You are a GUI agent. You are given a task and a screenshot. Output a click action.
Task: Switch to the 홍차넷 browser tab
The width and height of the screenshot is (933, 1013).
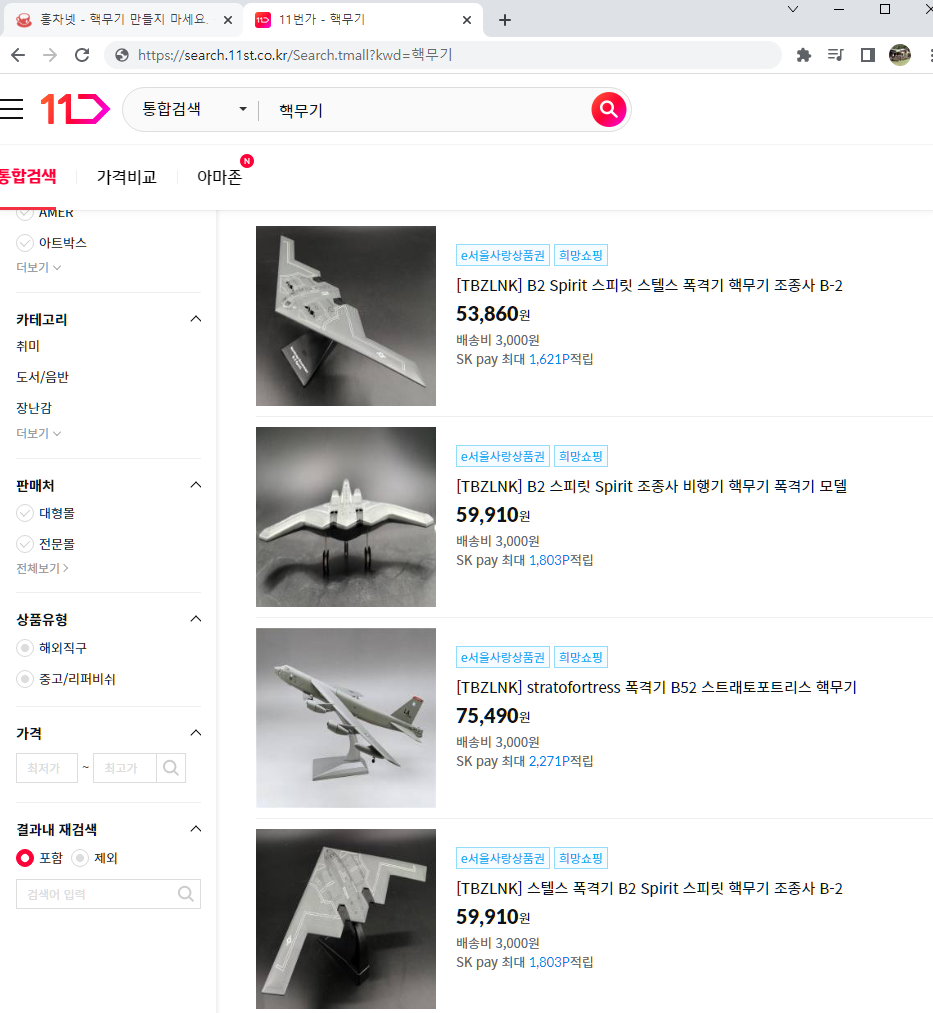[x=121, y=20]
